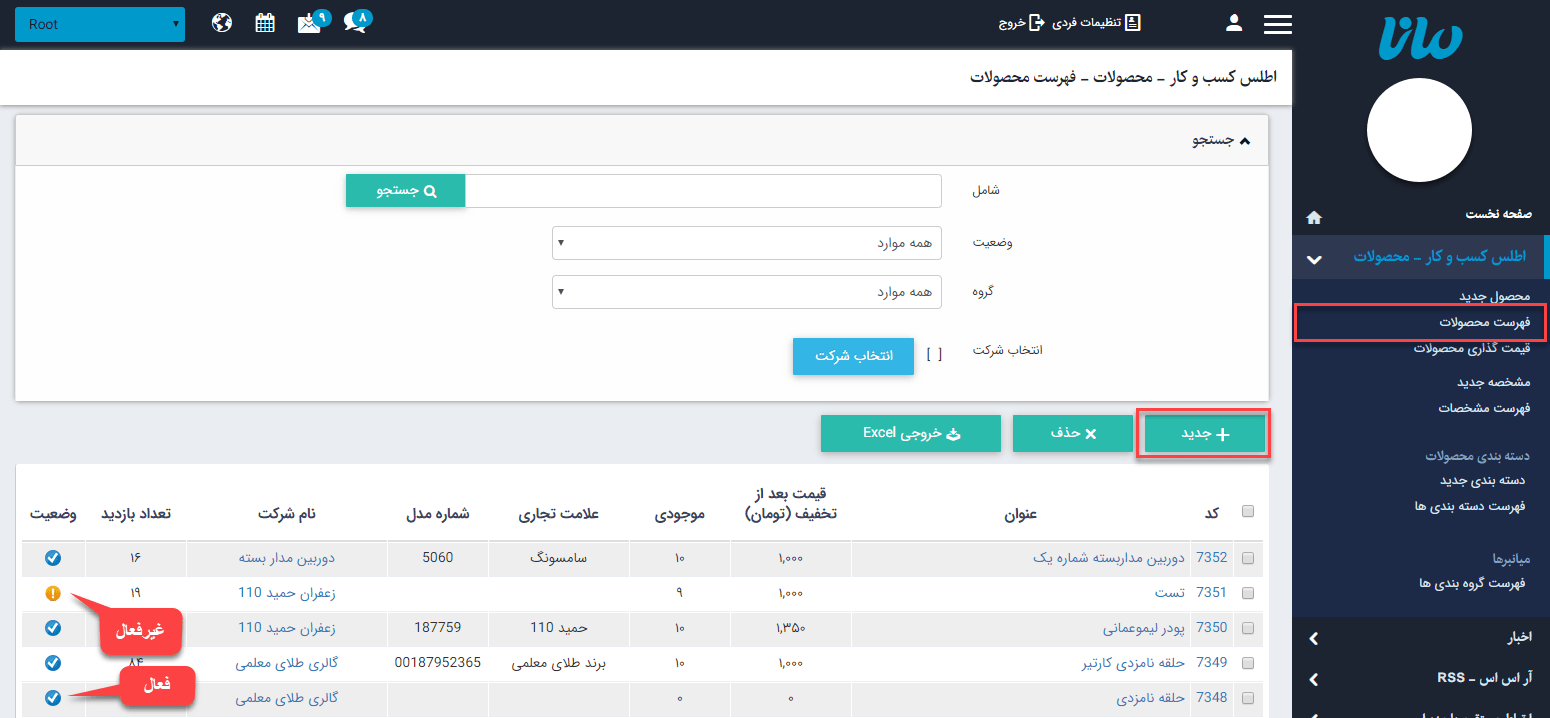The height and width of the screenshot is (718, 1550).
Task: Check the checkbox for product code 7352
Action: pos(1247,558)
